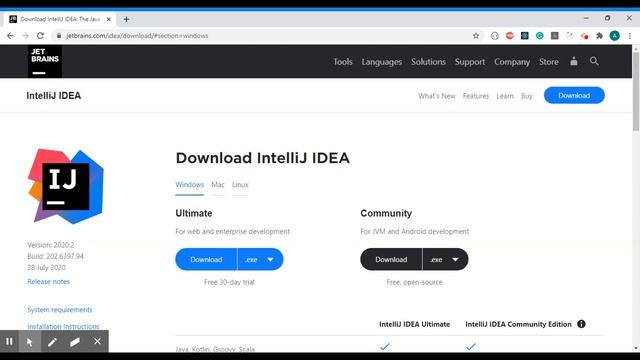Open the What's New link
This screenshot has height=360, width=640.
pyautogui.click(x=436, y=96)
